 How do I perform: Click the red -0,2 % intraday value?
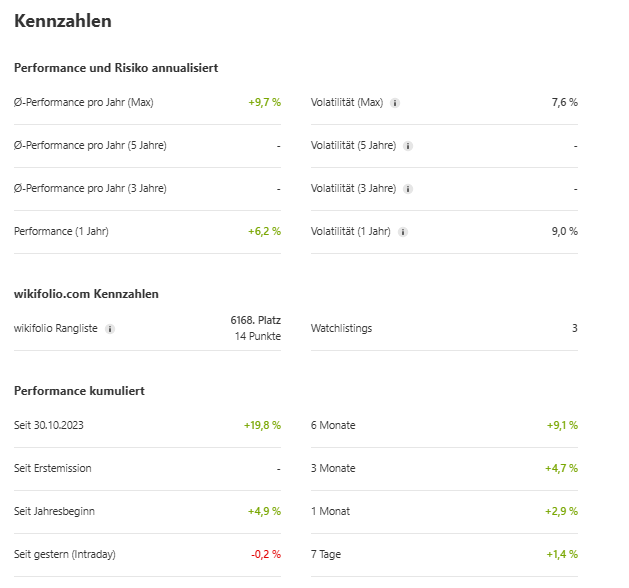(x=266, y=554)
